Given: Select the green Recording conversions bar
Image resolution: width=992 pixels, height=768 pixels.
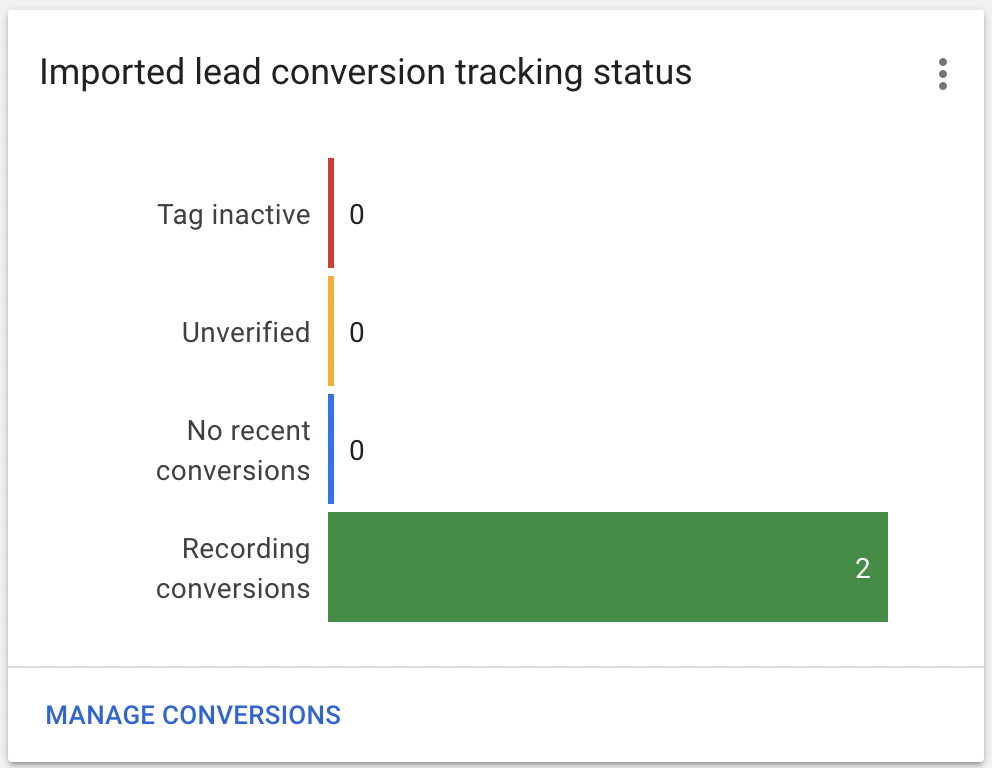Looking at the screenshot, I should point(607,567).
